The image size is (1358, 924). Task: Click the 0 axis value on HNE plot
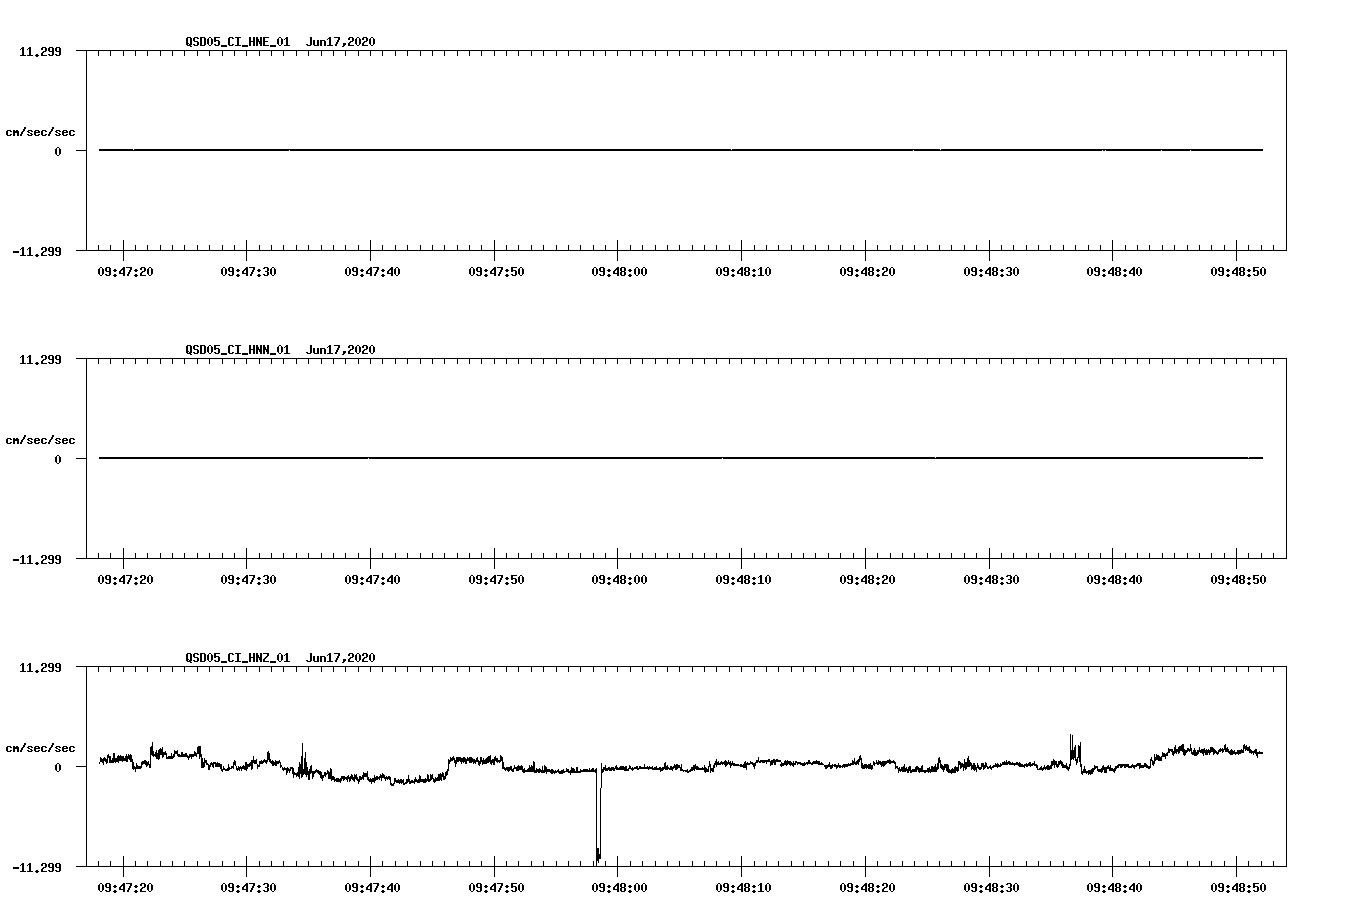click(x=58, y=152)
